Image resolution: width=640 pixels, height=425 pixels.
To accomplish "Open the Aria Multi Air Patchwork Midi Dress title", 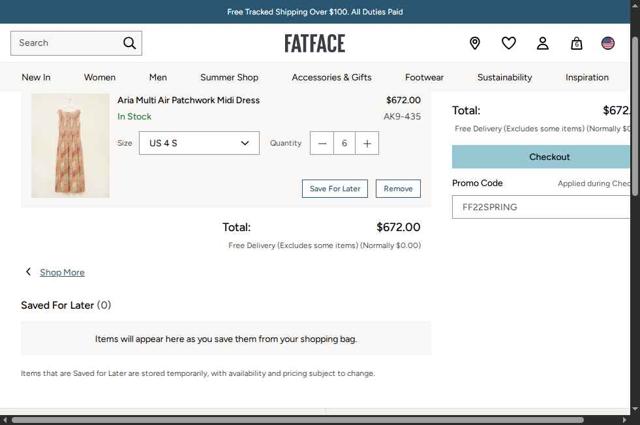I will click(x=188, y=100).
